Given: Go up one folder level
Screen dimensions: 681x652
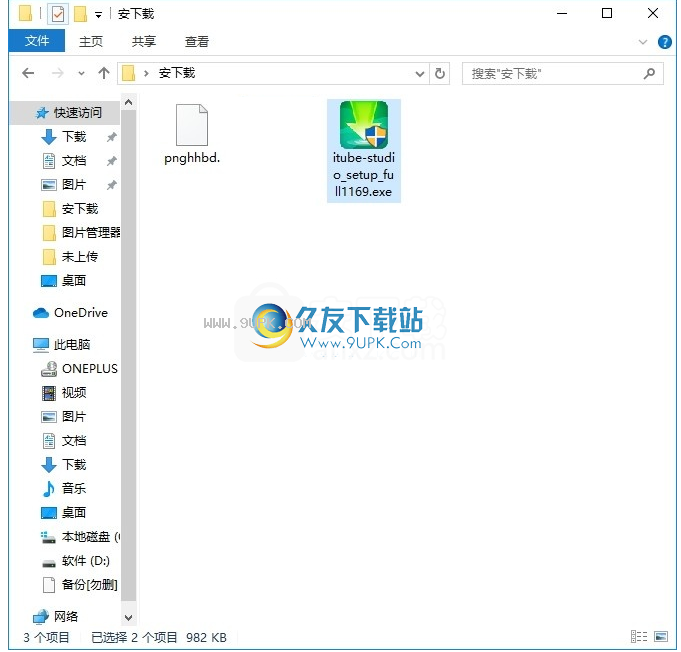Looking at the screenshot, I should point(104,73).
